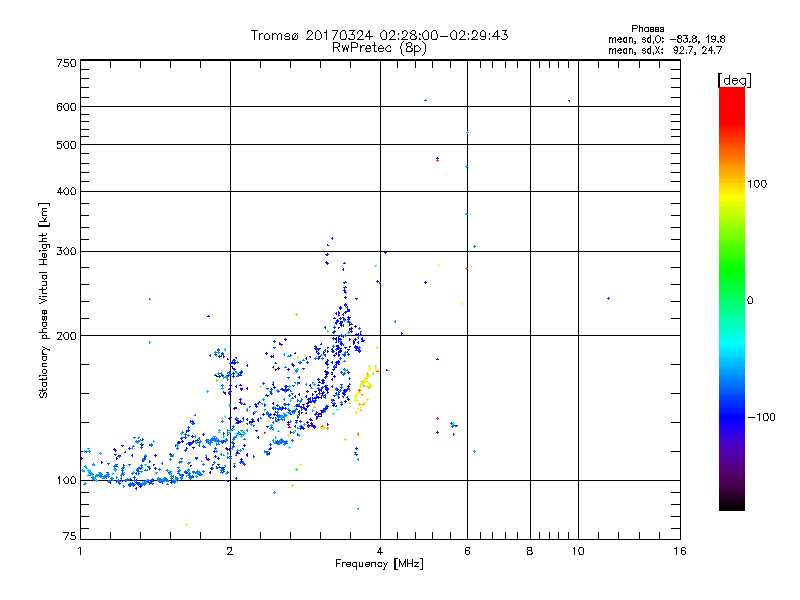Click the x-axis label '2'
This screenshot has height=600, width=800.
pyautogui.click(x=230, y=551)
